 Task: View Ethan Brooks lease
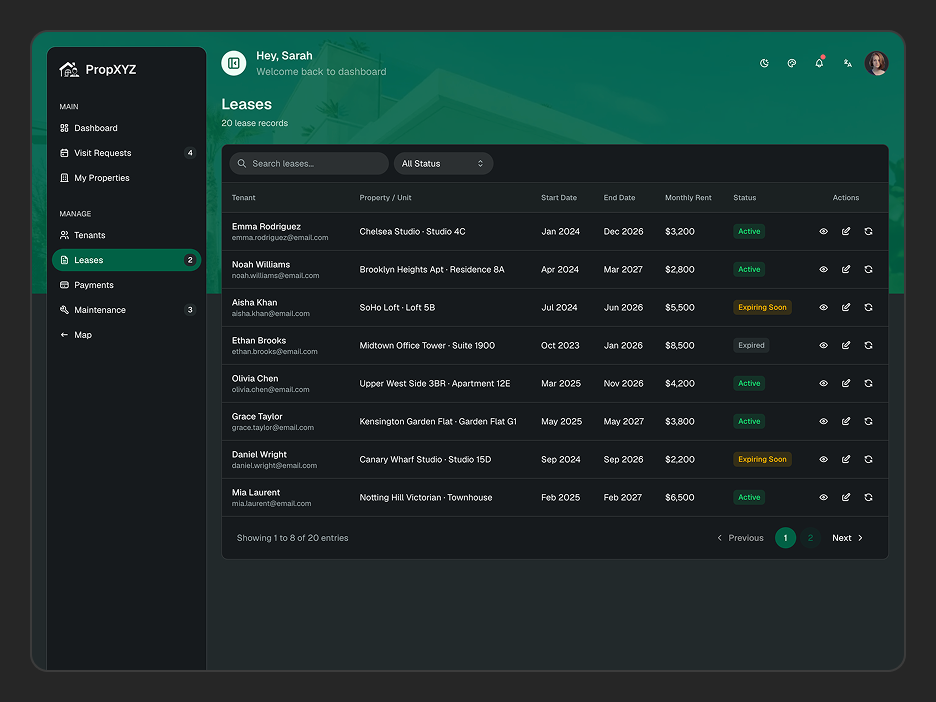pos(823,346)
